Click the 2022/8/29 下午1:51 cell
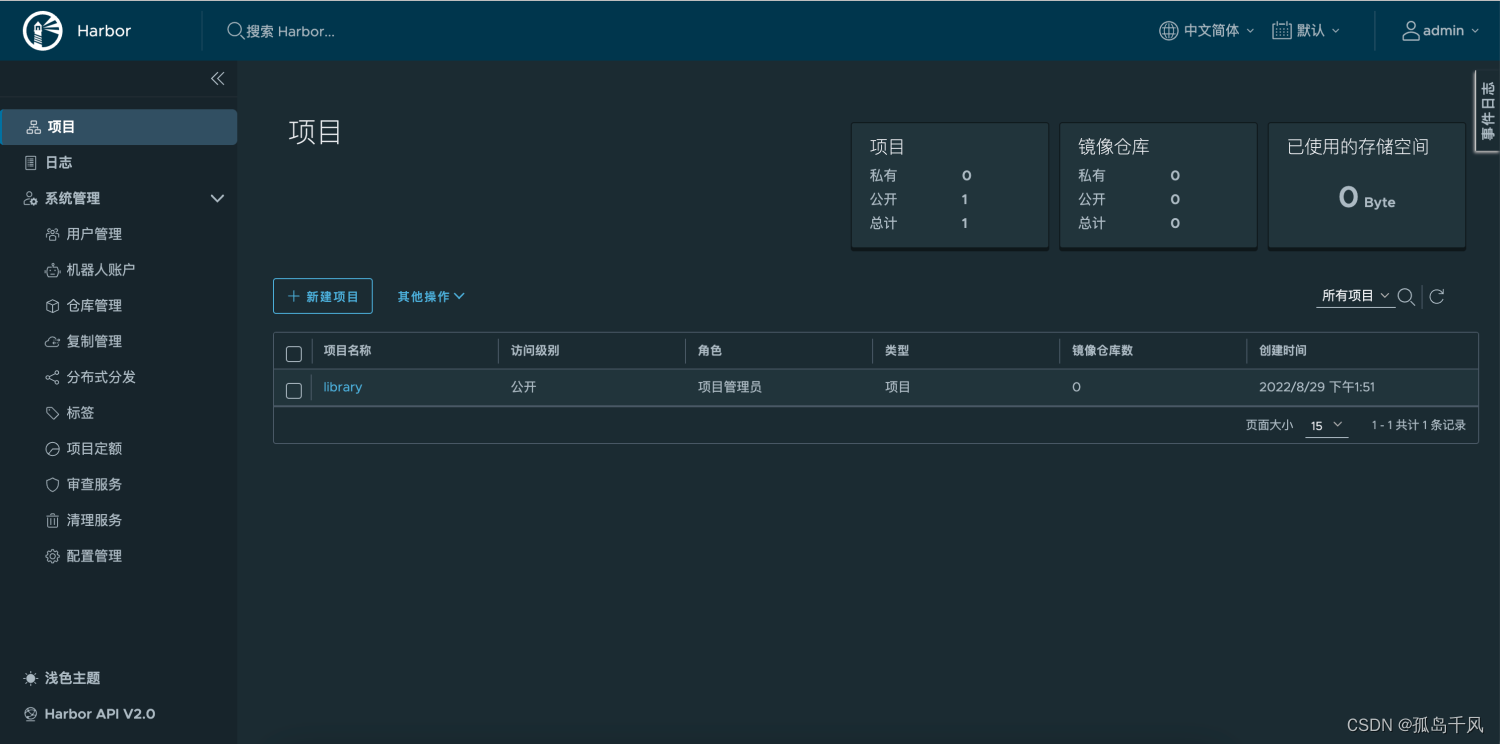The width and height of the screenshot is (1500, 744). (x=1317, y=387)
